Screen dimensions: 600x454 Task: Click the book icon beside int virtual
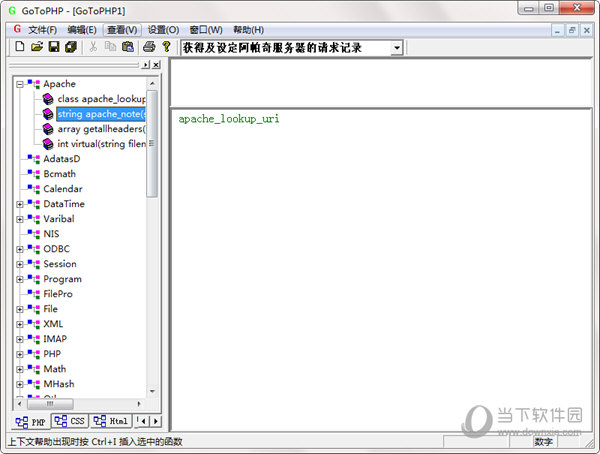(48, 144)
